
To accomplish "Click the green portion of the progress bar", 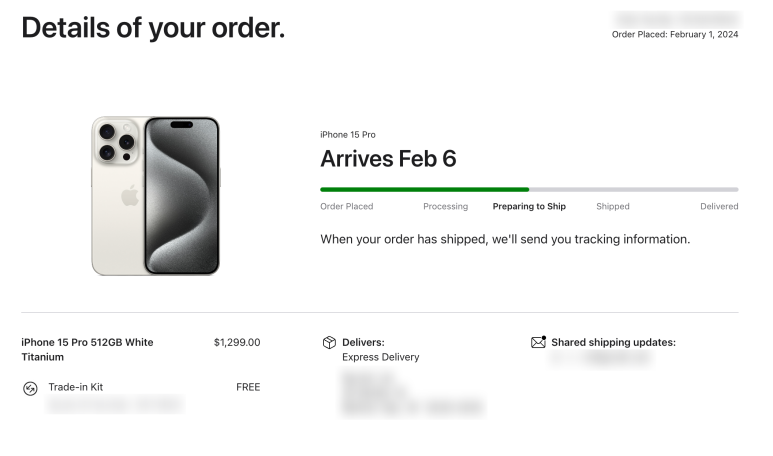I will pyautogui.click(x=424, y=189).
